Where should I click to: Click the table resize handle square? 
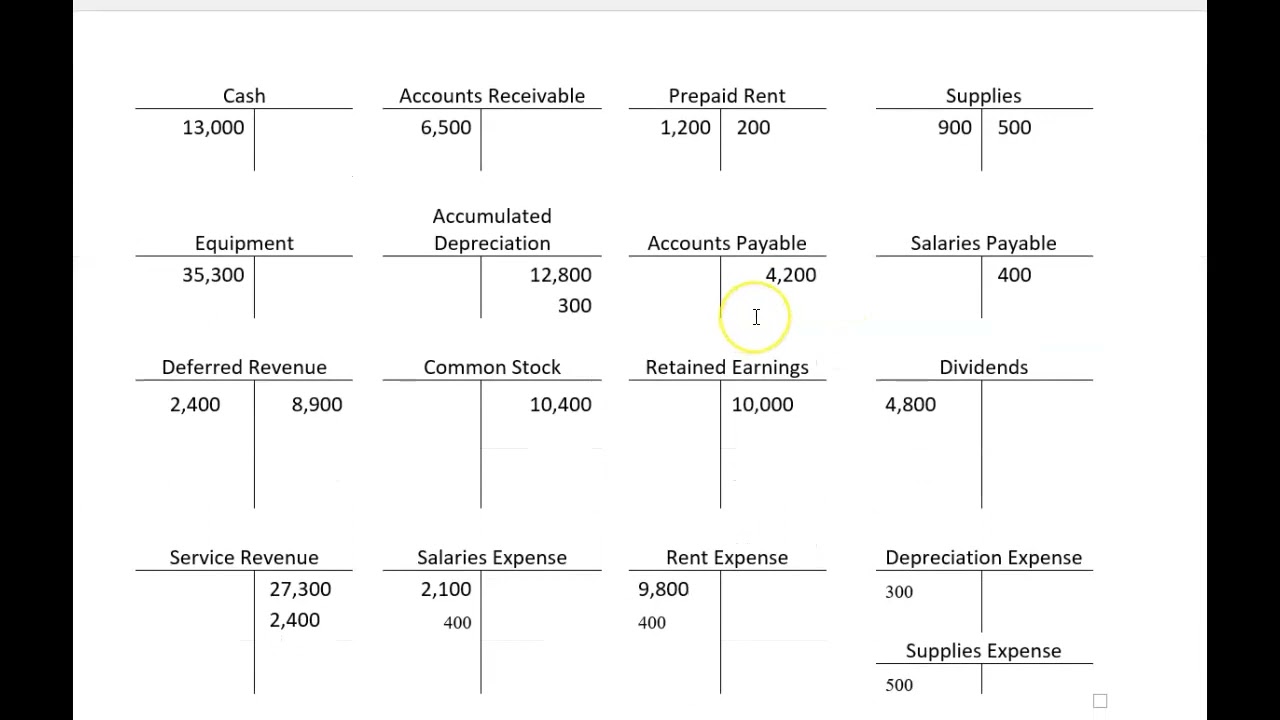1100,701
